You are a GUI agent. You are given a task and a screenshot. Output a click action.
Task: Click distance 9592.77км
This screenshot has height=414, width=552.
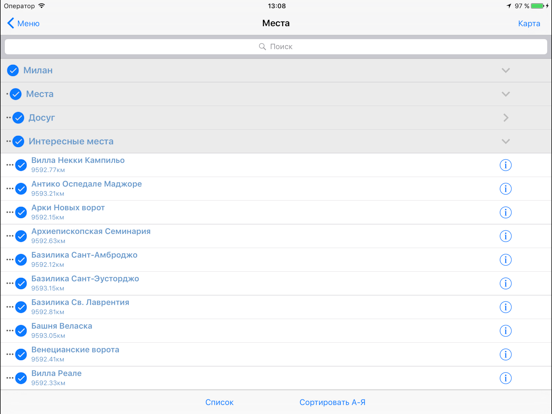pyautogui.click(x=48, y=170)
